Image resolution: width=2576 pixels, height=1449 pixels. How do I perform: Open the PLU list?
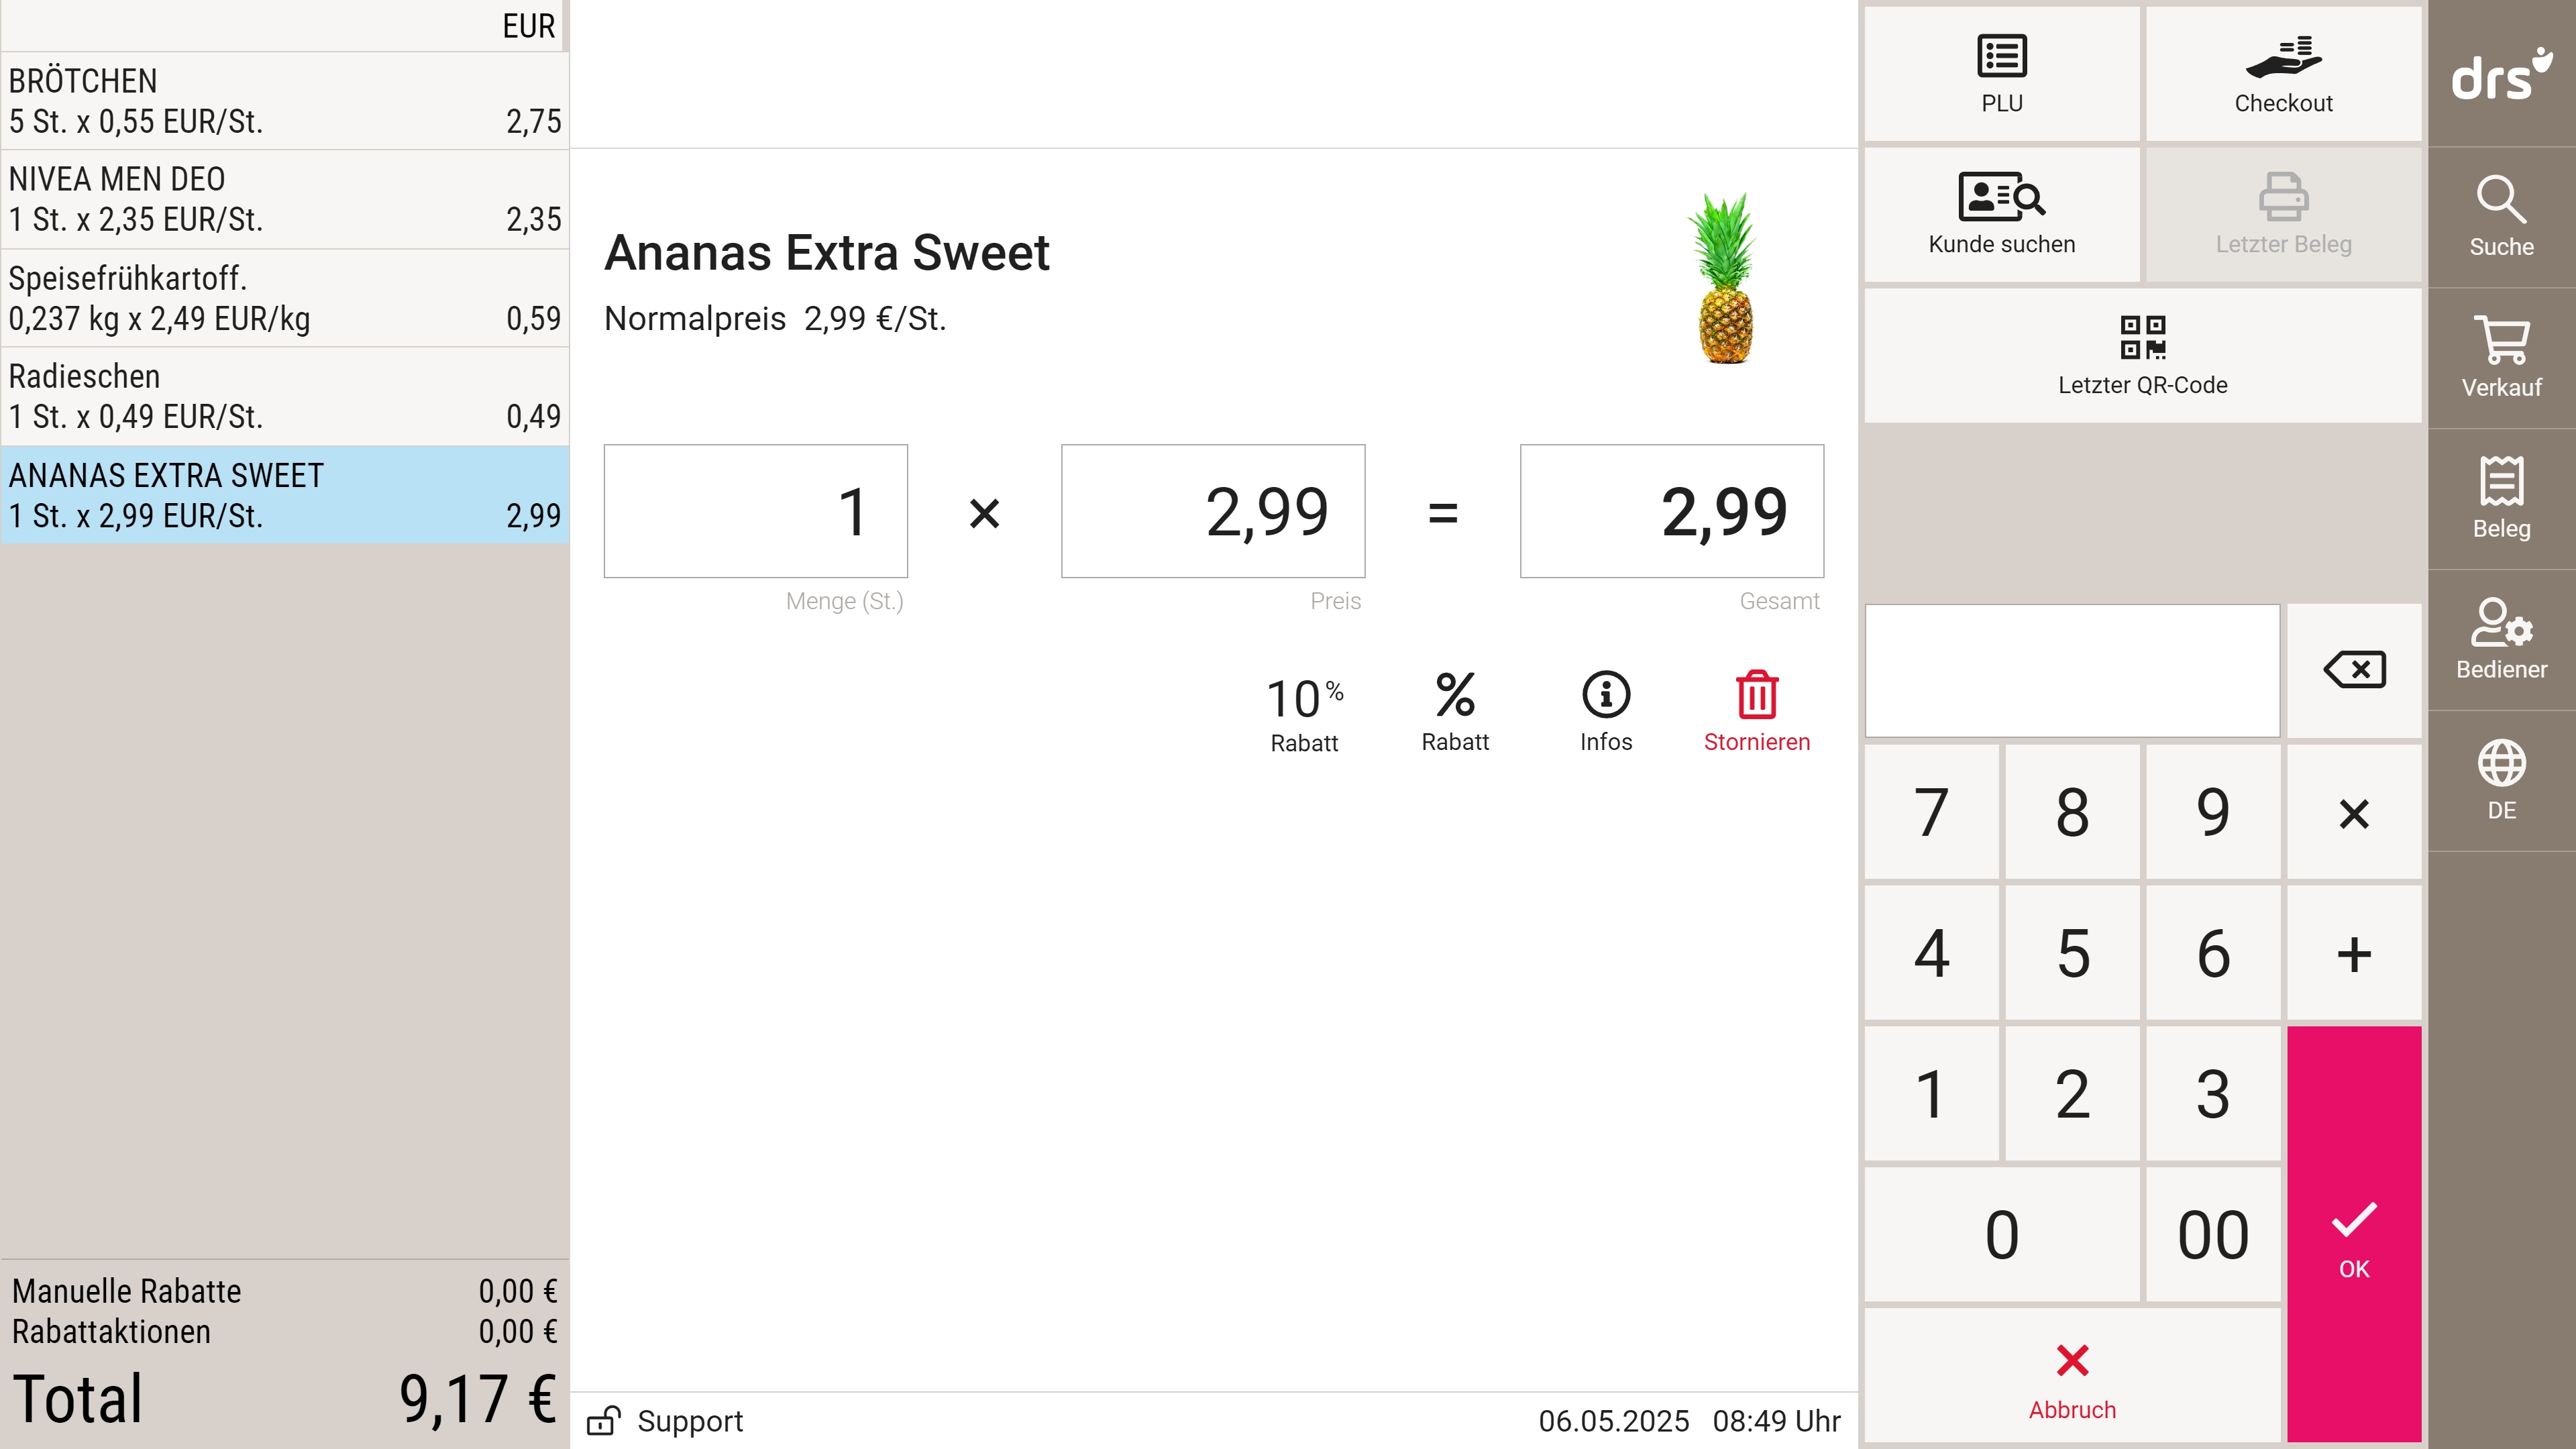pyautogui.click(x=2001, y=74)
